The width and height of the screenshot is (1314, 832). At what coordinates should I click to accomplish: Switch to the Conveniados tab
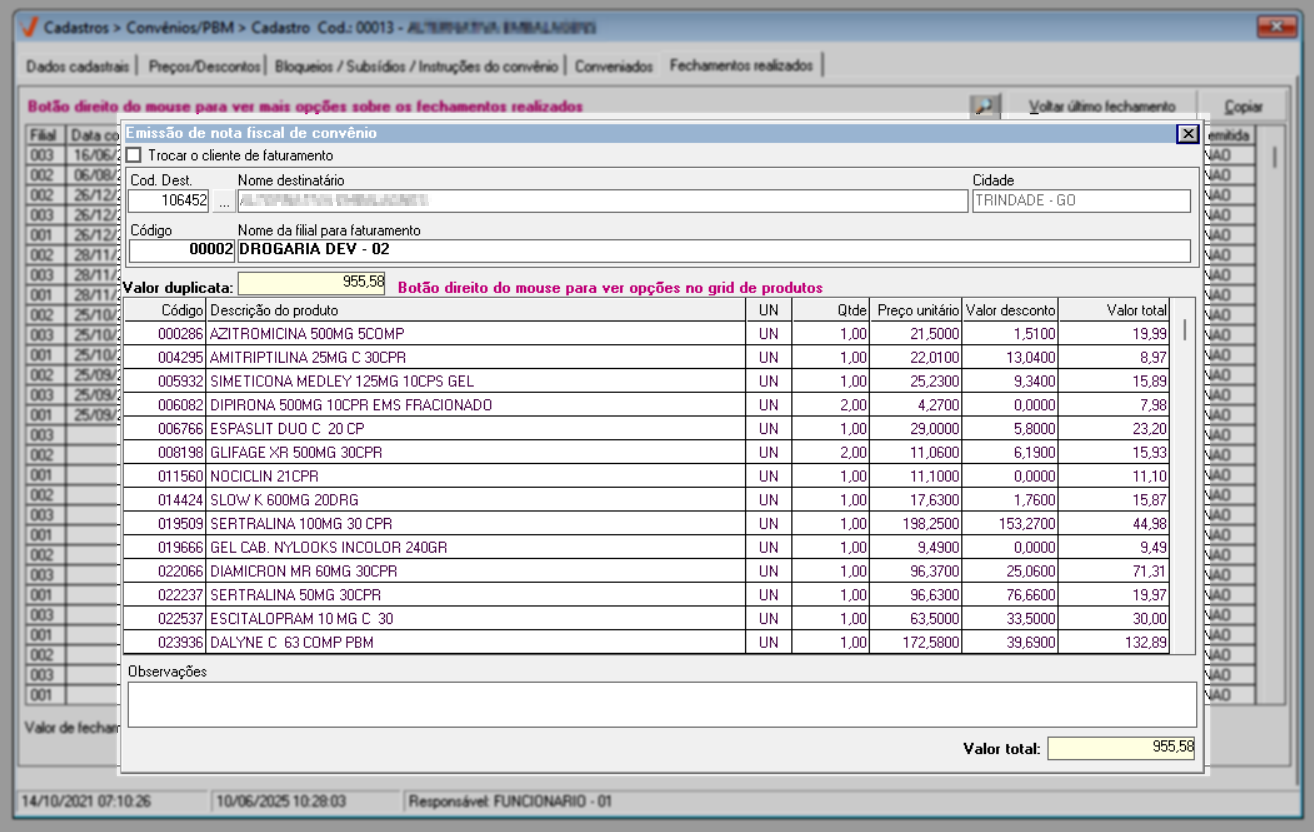[x=613, y=66]
